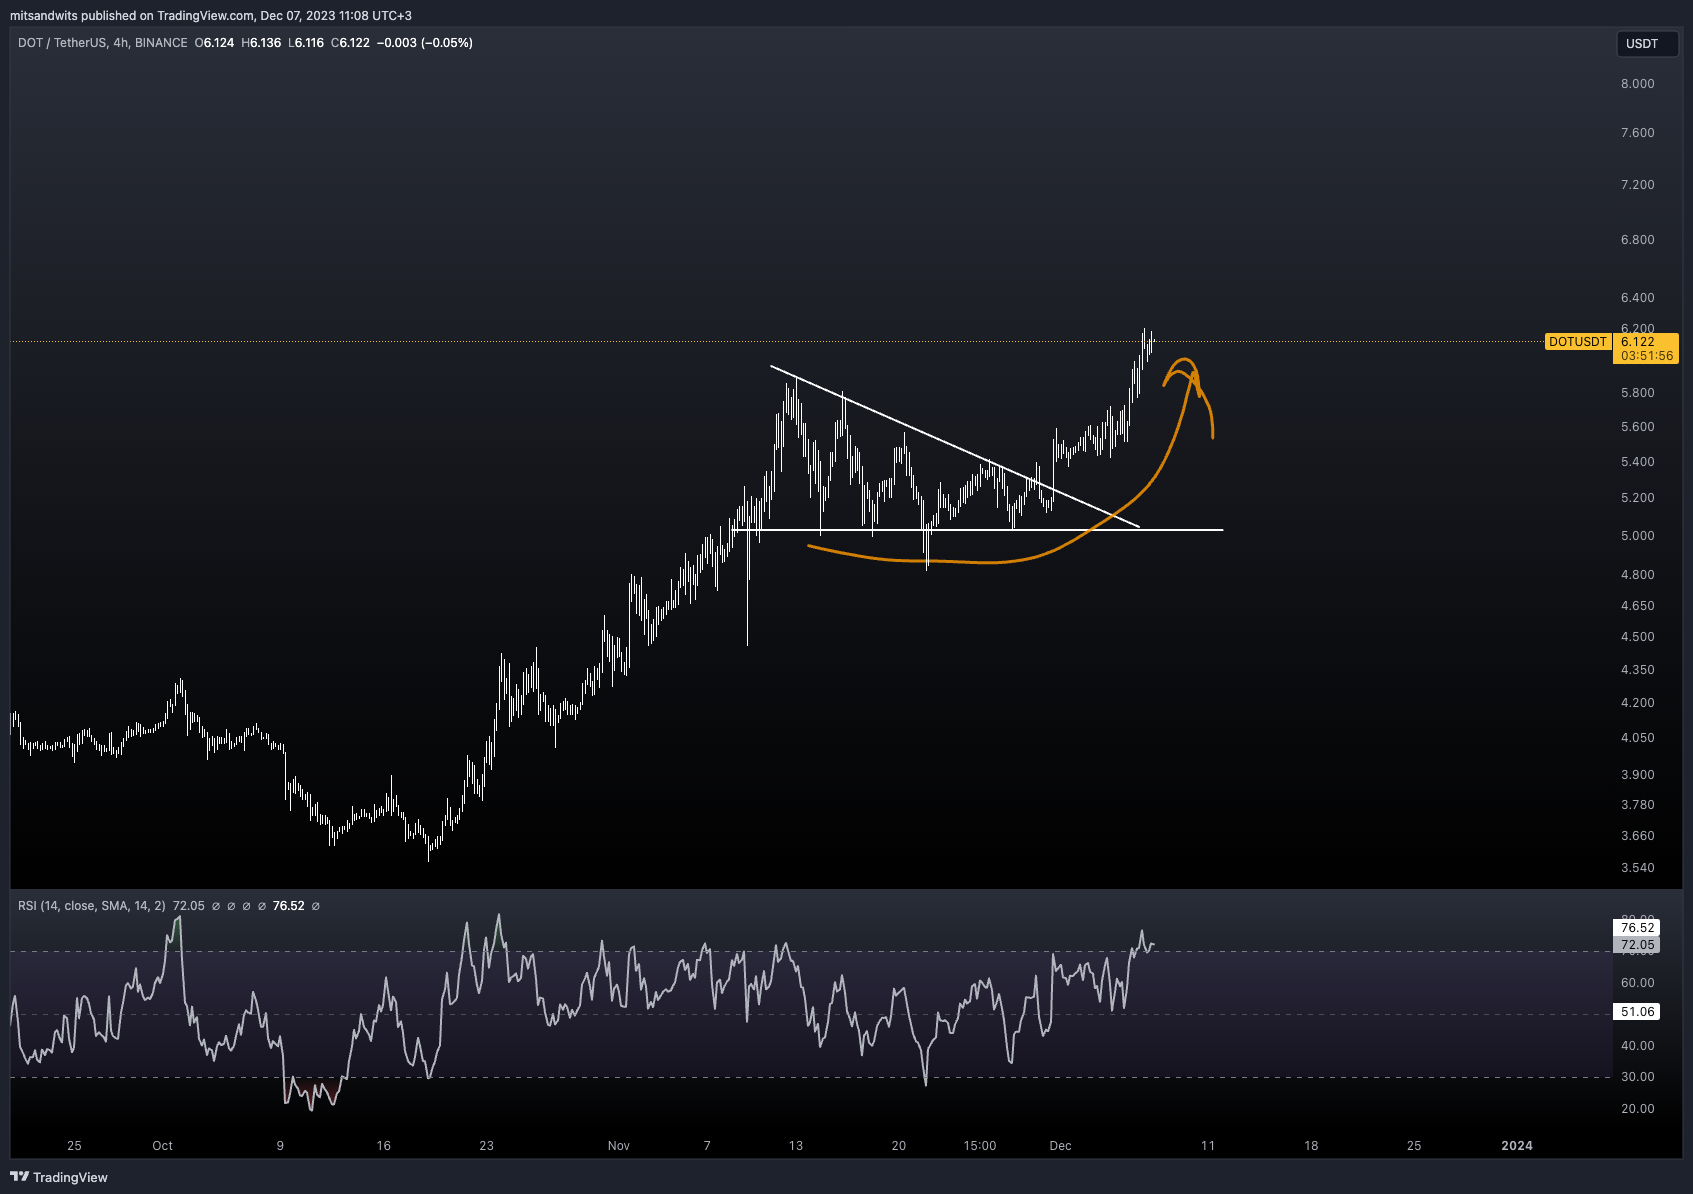The width and height of the screenshot is (1693, 1194).
Task: Click the high value H6.136
Action: (x=261, y=43)
